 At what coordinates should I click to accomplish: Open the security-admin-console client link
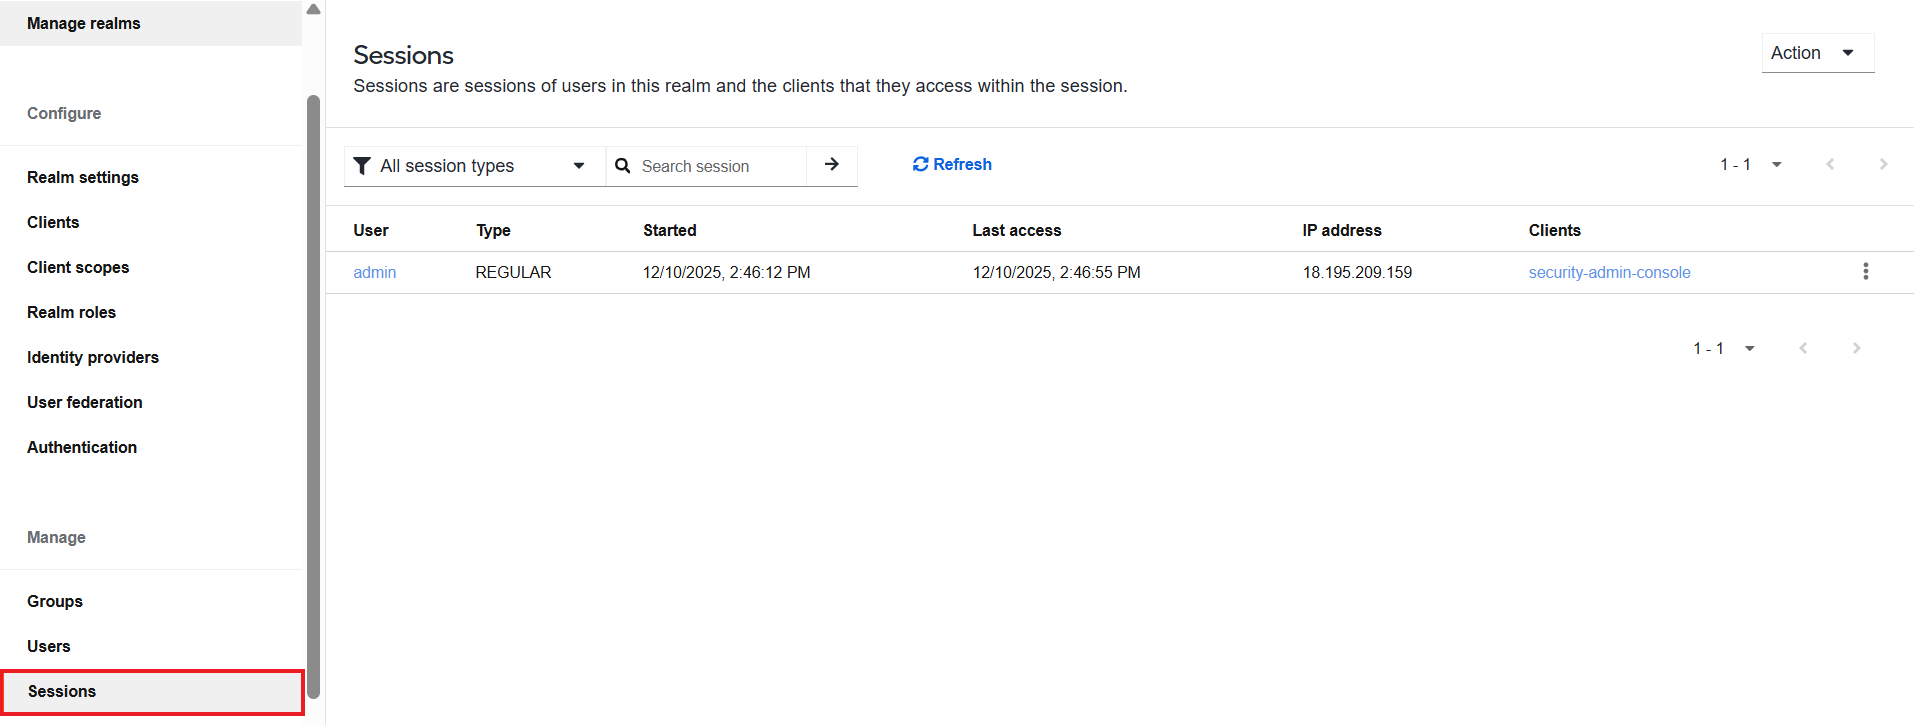coord(1609,272)
